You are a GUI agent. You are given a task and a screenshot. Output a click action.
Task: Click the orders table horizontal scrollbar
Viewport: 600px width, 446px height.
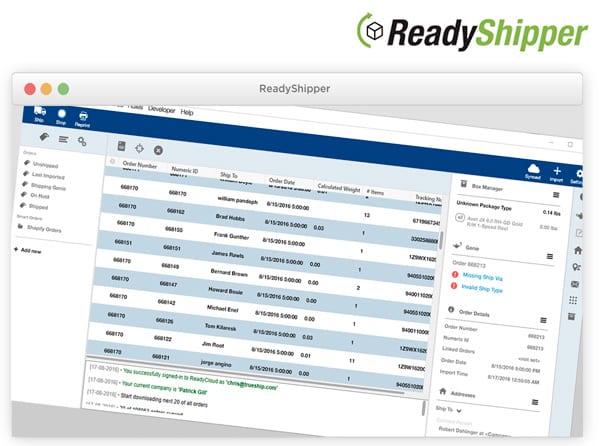(245, 376)
